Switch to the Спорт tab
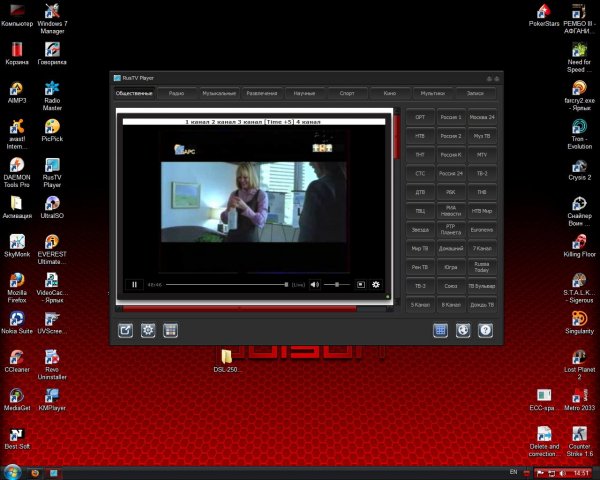 click(347, 93)
